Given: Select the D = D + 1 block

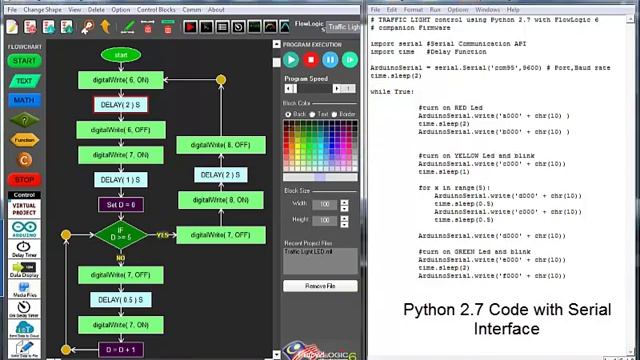Looking at the screenshot, I should 121,350.
